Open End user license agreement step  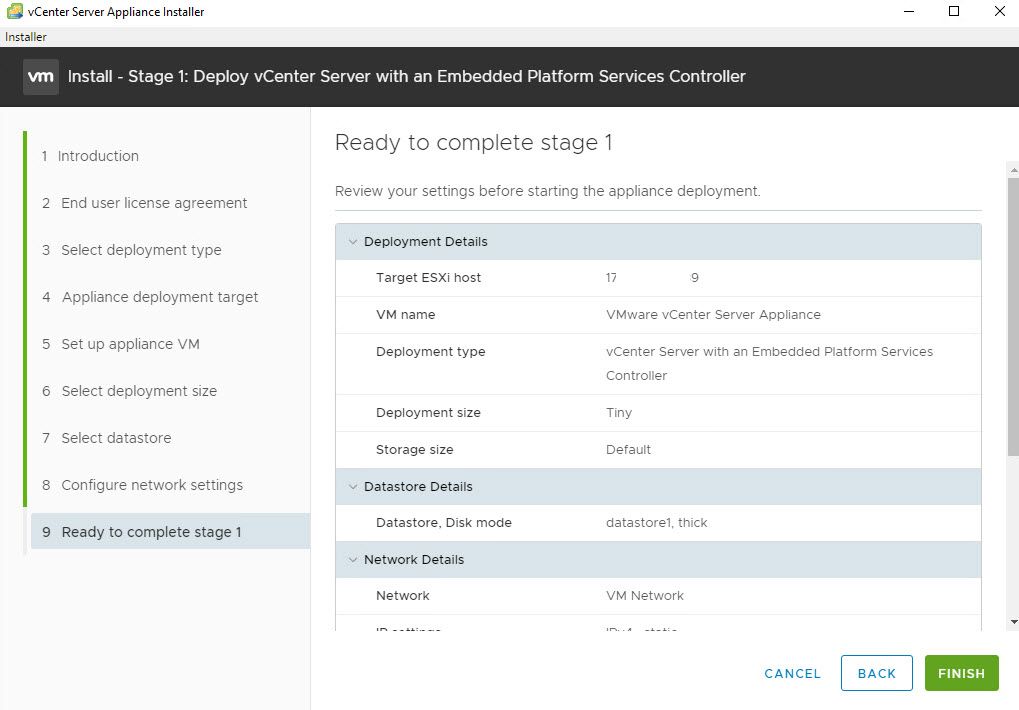pos(154,203)
